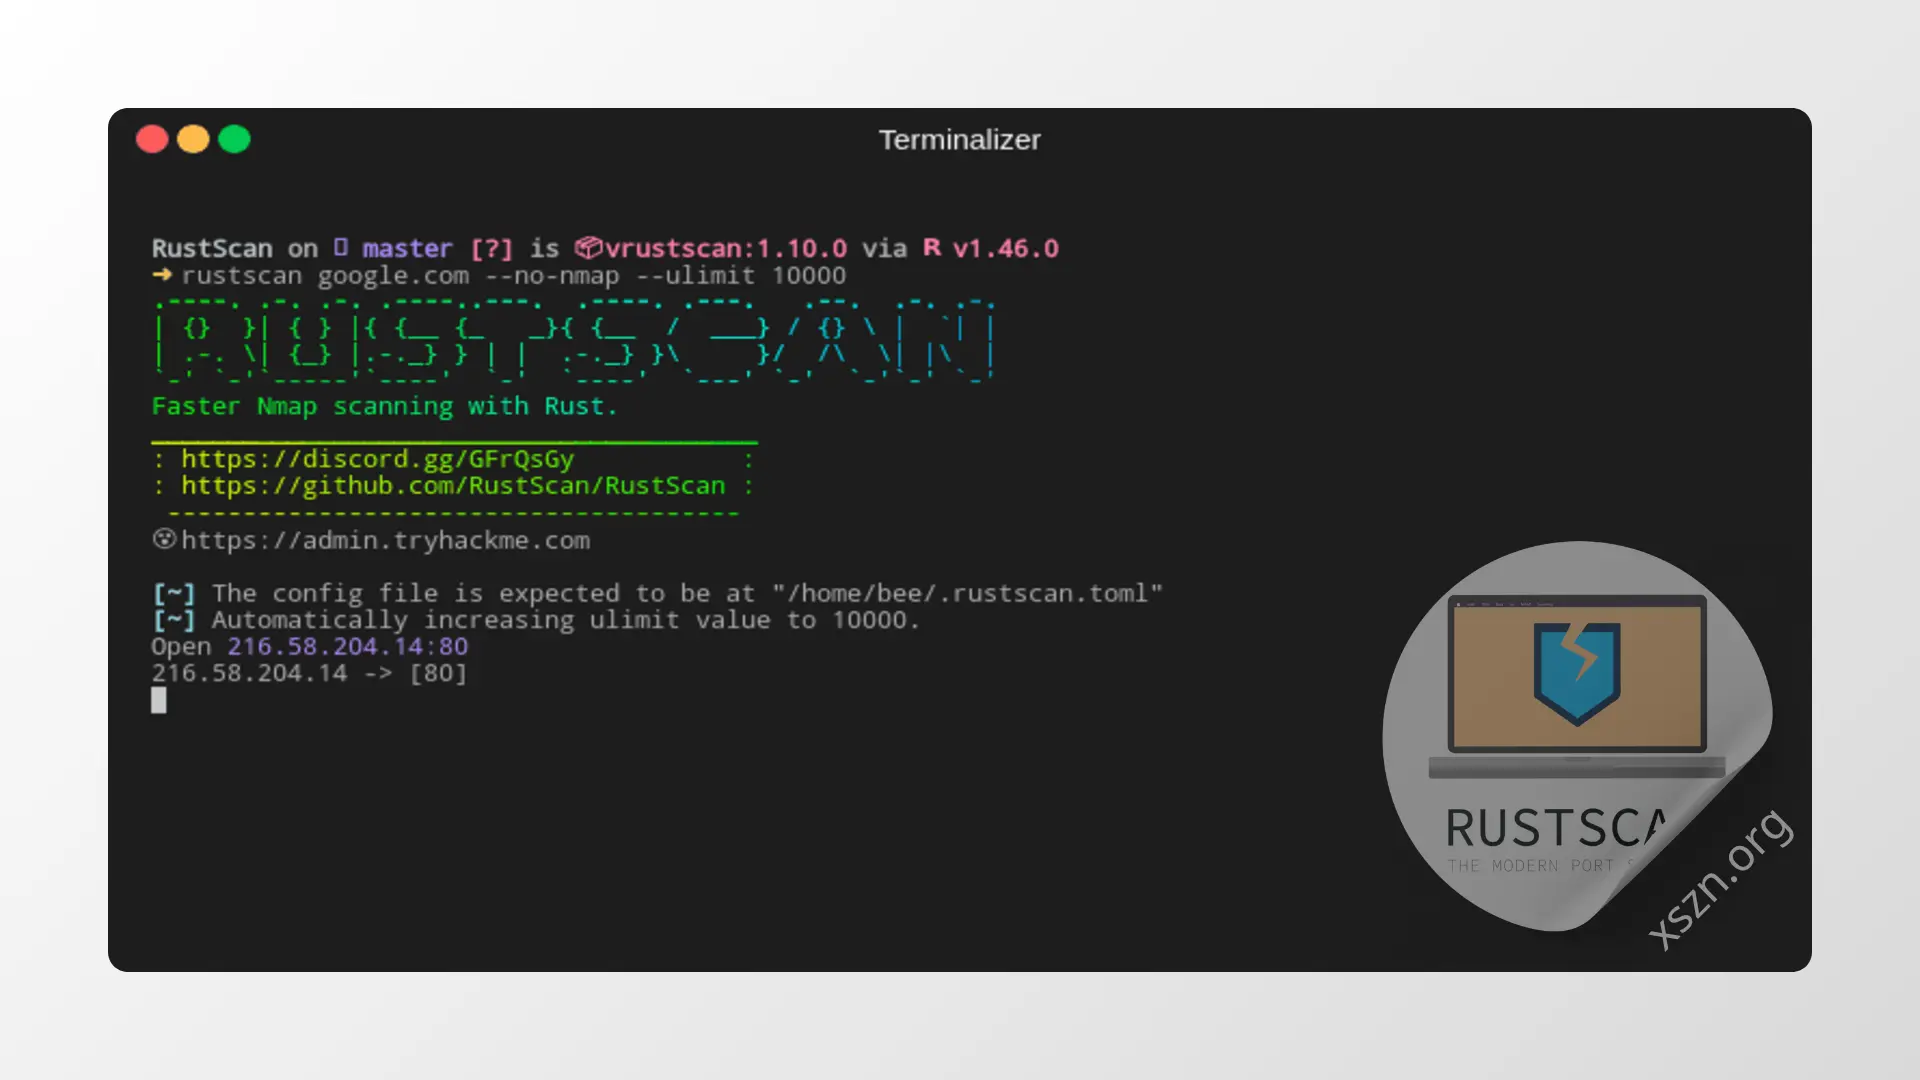This screenshot has width=1920, height=1080.
Task: Click the master branch name in prompt
Action: 407,248
